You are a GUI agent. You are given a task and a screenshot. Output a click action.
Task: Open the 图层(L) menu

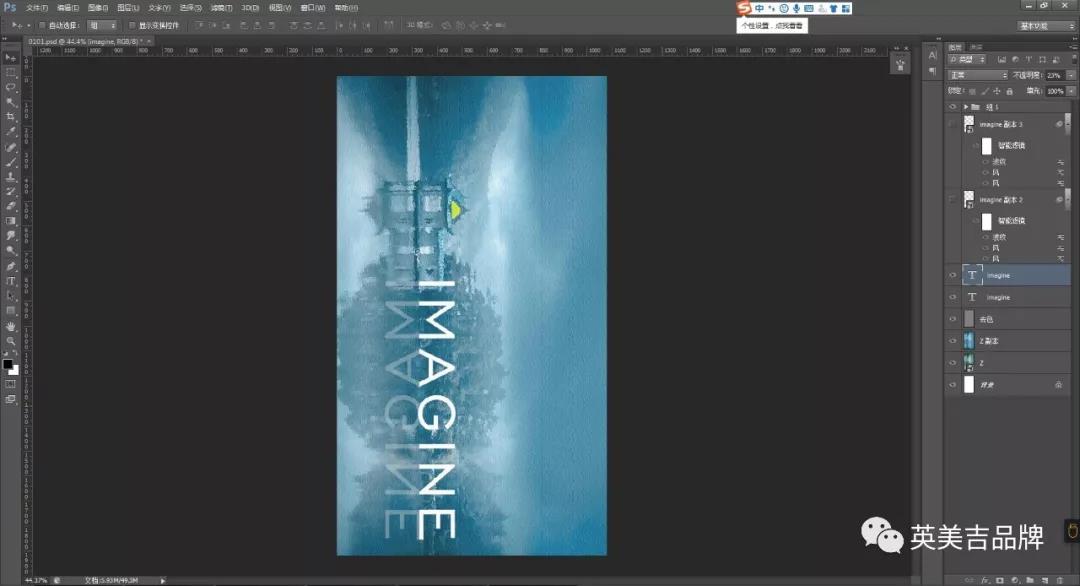coord(128,8)
